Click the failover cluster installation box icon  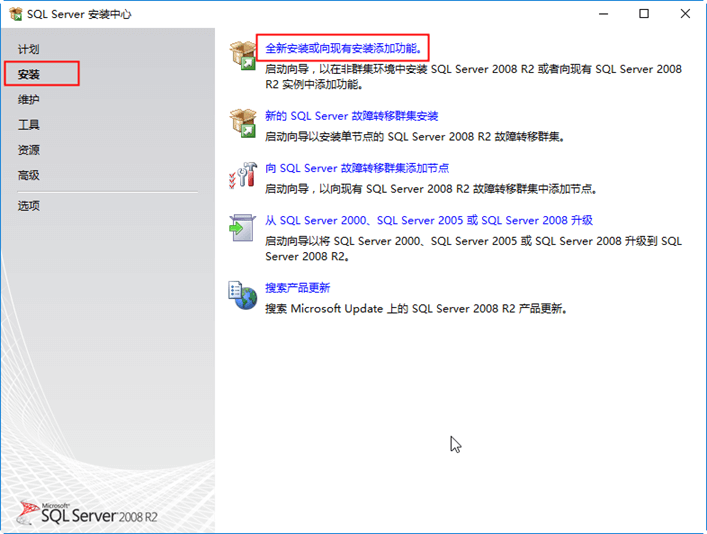click(243, 123)
